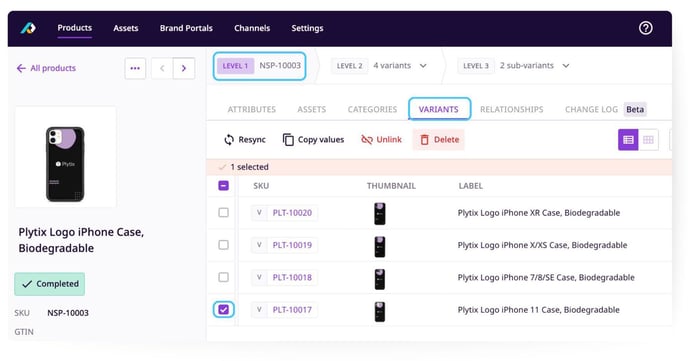688x361 pixels.
Task: Switch to list view icon
Action: (628, 140)
